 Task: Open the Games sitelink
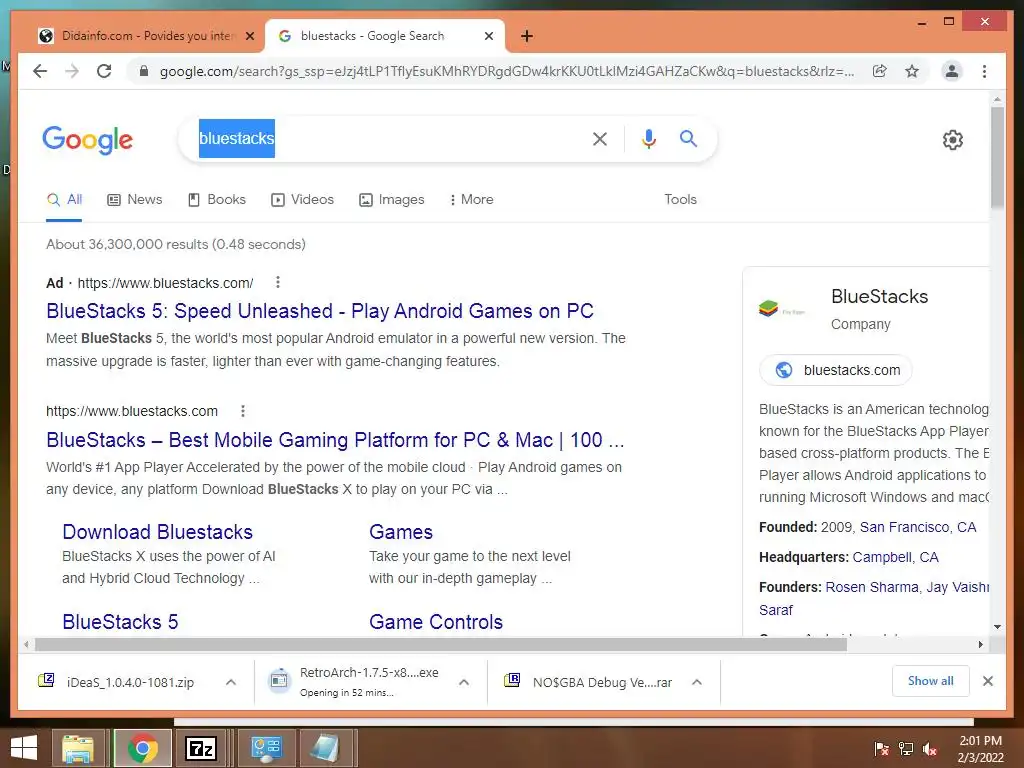(401, 532)
